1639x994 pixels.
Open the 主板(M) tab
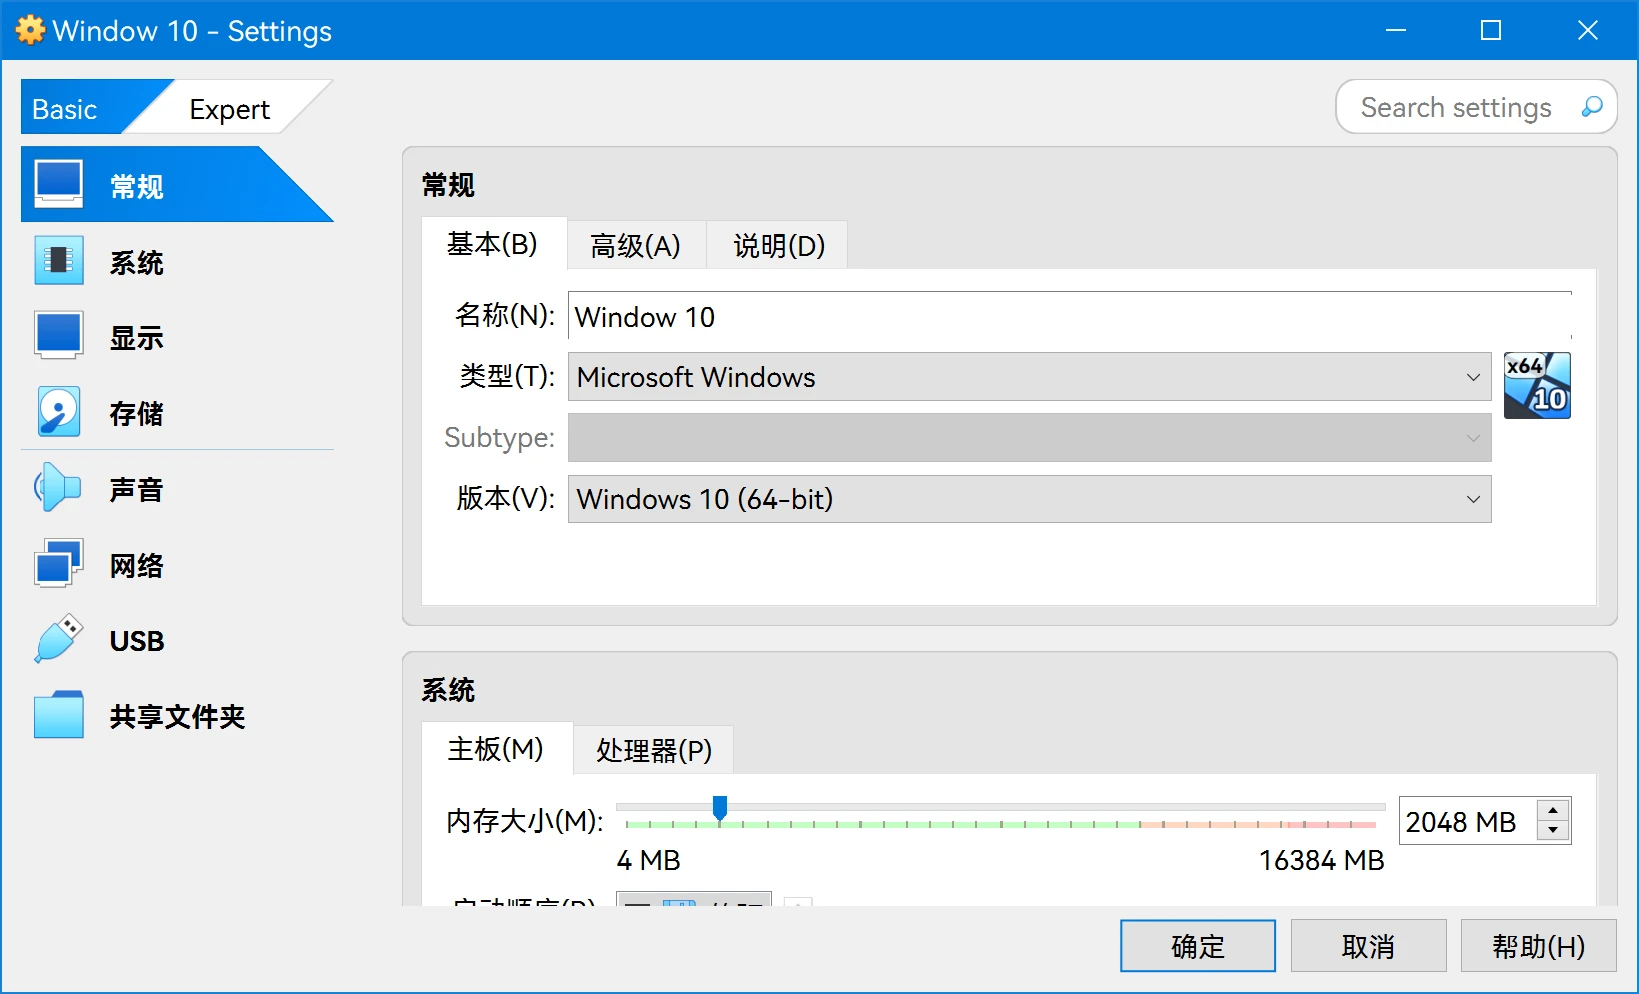tap(495, 749)
